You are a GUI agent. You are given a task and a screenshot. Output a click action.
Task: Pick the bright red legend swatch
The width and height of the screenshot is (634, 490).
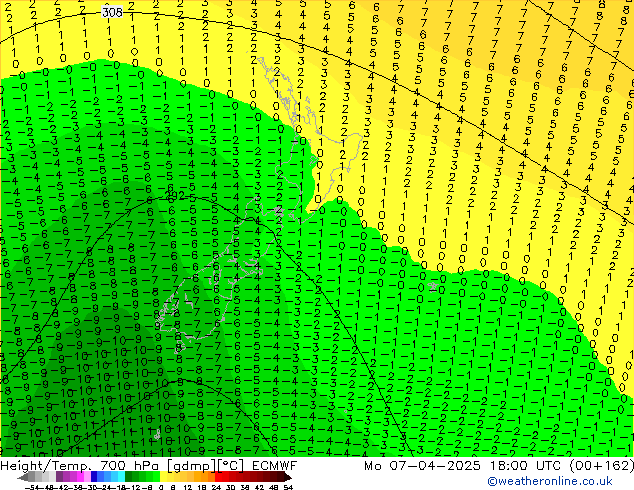coord(219,477)
